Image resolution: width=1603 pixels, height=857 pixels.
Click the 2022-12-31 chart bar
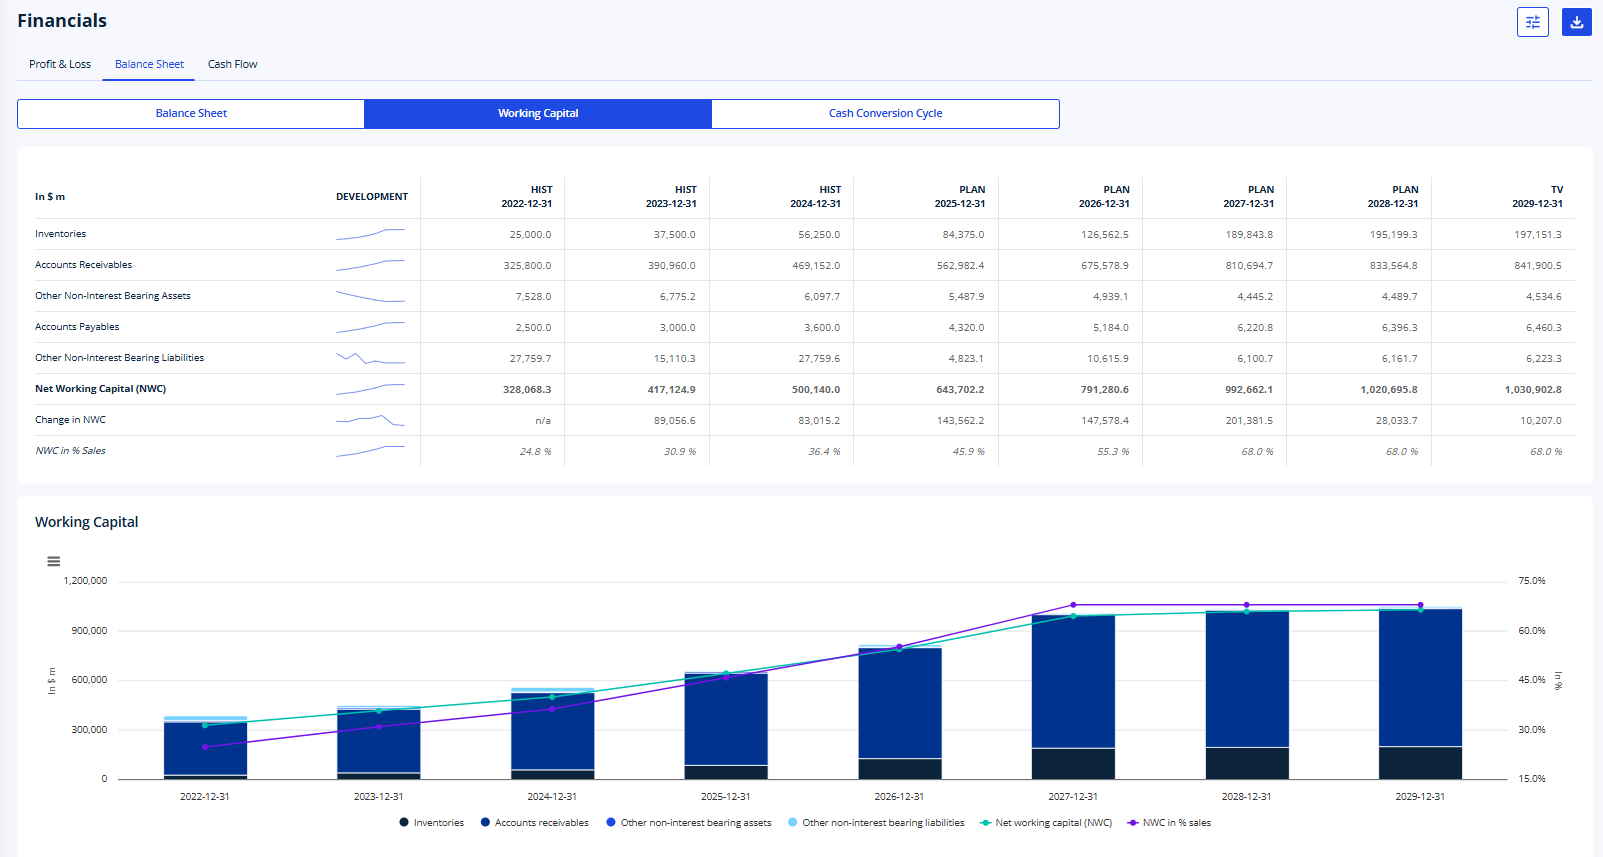[x=205, y=748]
